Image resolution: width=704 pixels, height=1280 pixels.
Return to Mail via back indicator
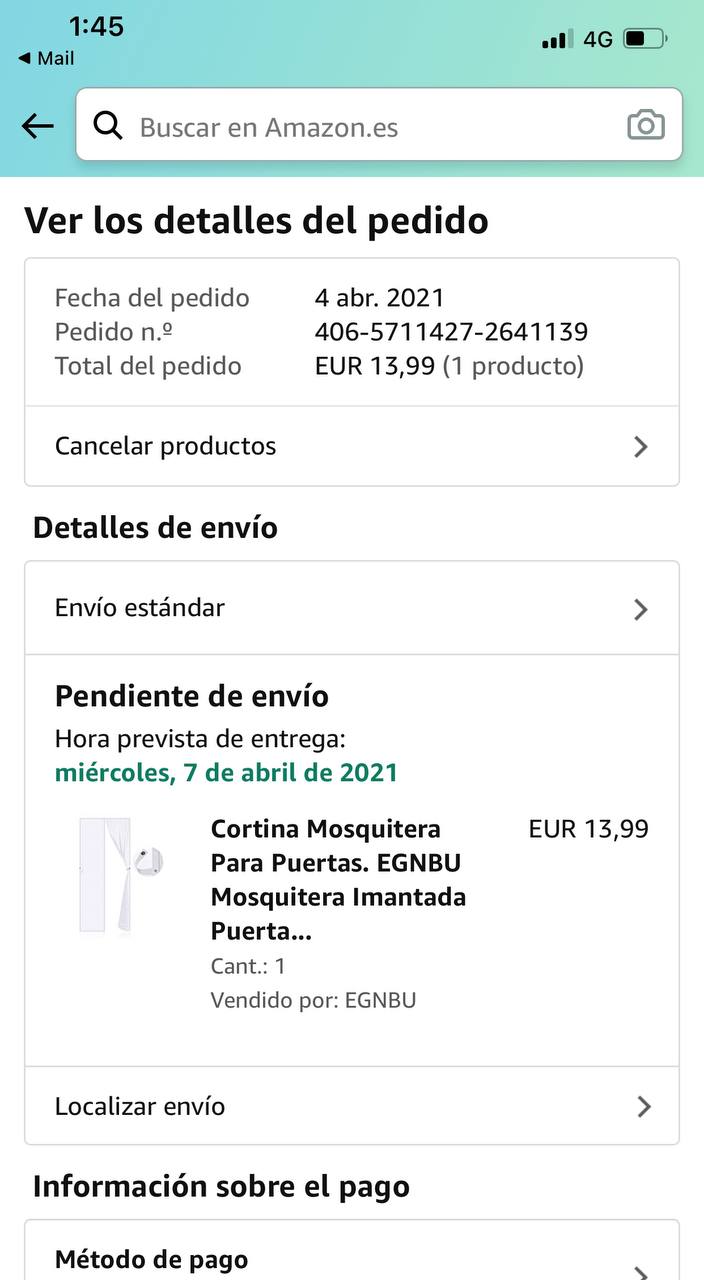click(x=46, y=58)
